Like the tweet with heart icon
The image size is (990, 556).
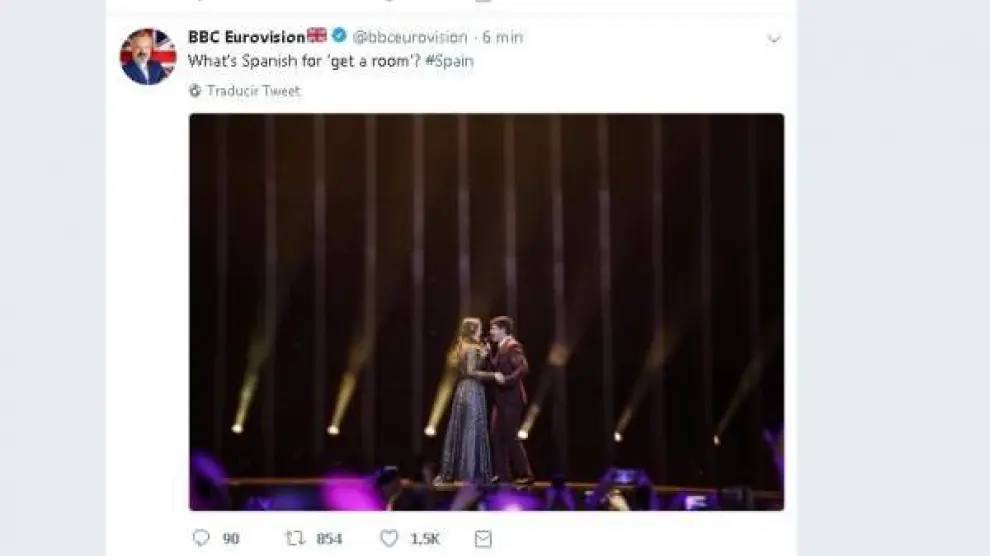pyautogui.click(x=389, y=538)
